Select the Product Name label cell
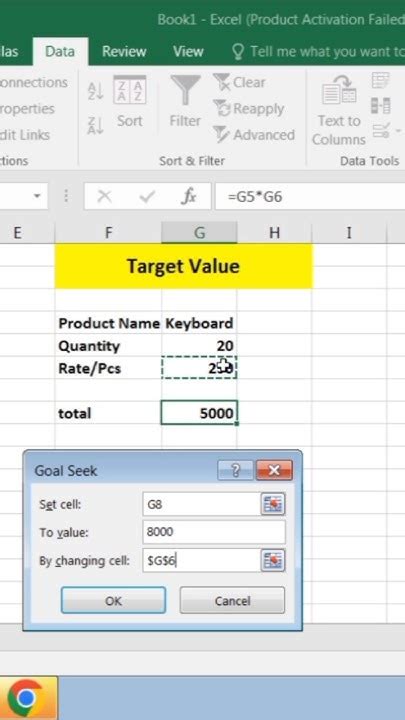This screenshot has height=720, width=405. click(108, 323)
